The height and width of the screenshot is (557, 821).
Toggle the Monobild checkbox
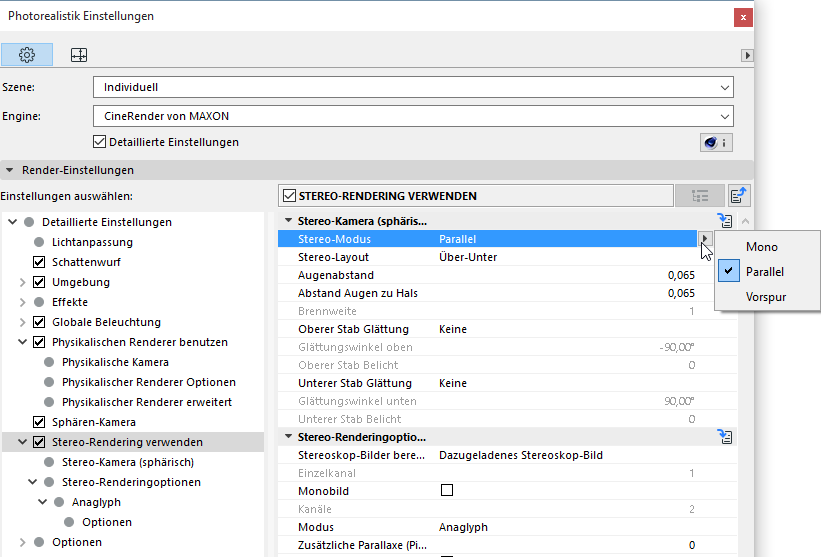point(447,490)
